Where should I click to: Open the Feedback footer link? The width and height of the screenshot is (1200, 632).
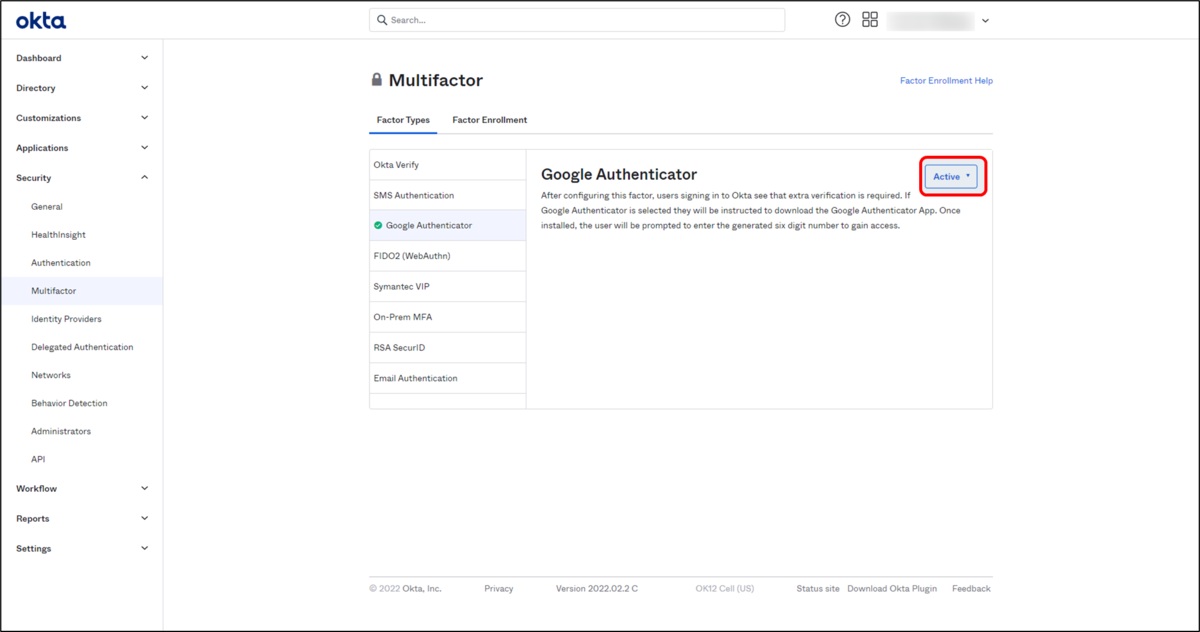[x=971, y=589]
